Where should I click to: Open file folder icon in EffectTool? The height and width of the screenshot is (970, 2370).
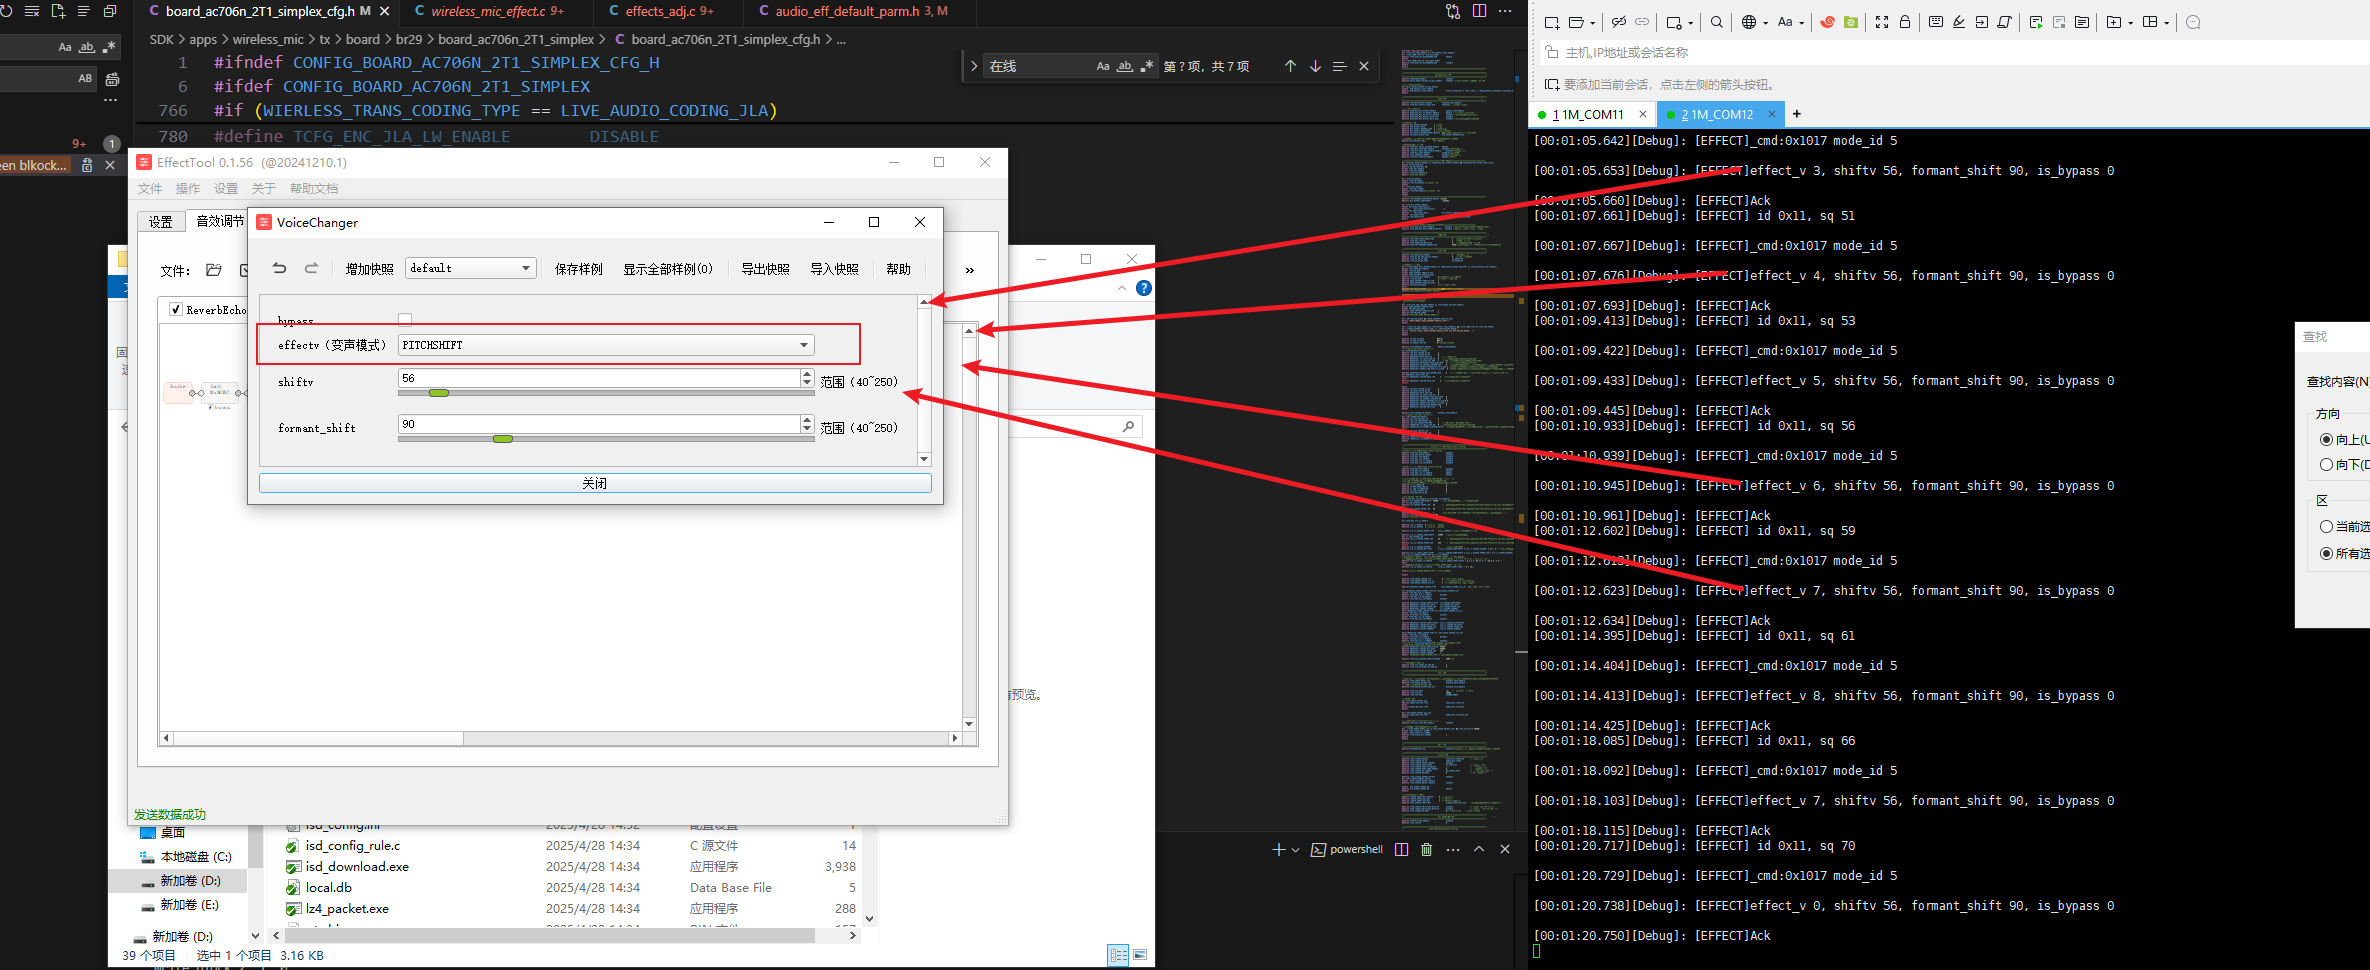(214, 270)
